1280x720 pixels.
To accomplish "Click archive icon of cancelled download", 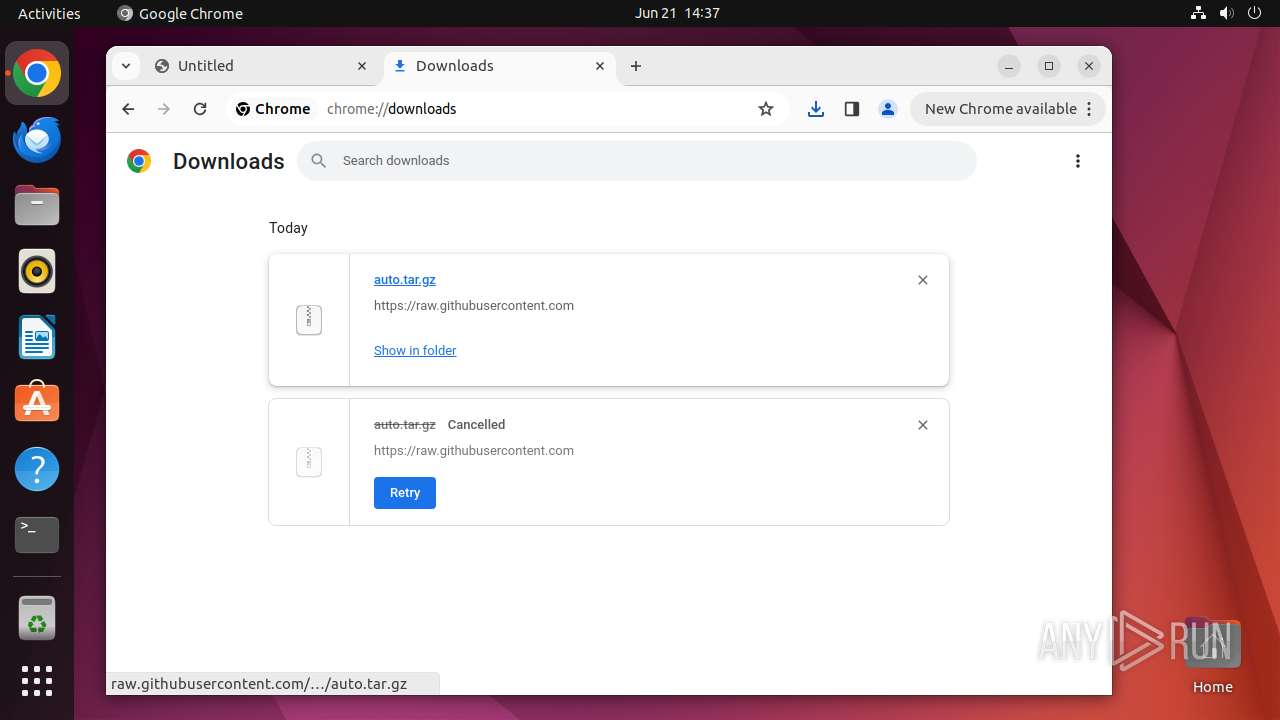I will (309, 462).
